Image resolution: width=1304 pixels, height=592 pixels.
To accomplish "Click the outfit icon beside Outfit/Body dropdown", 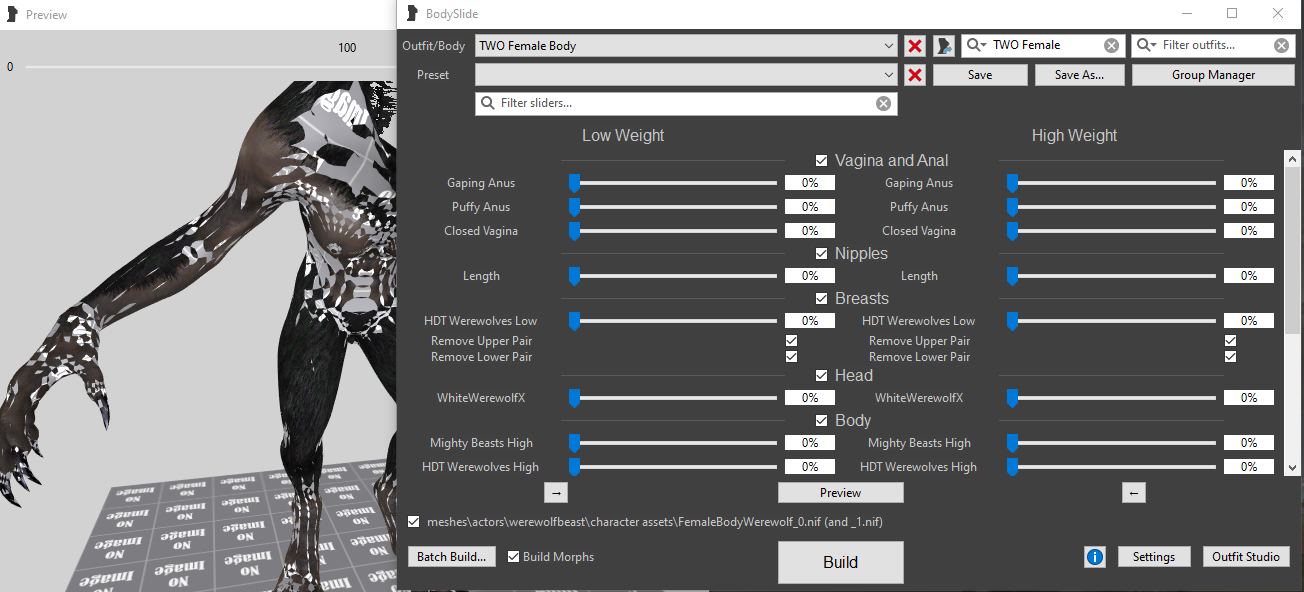I will click(x=943, y=46).
